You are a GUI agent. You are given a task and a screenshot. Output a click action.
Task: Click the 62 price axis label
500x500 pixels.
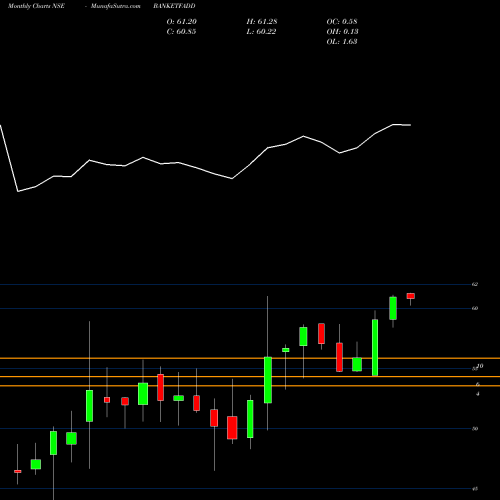[x=475, y=284]
